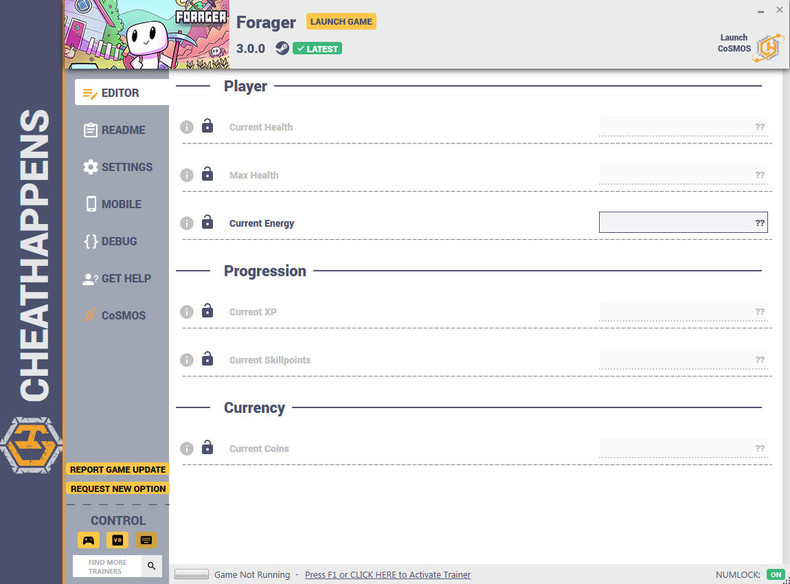Open the MOBILE tab
Viewport: 790px width, 584px height.
point(113,204)
